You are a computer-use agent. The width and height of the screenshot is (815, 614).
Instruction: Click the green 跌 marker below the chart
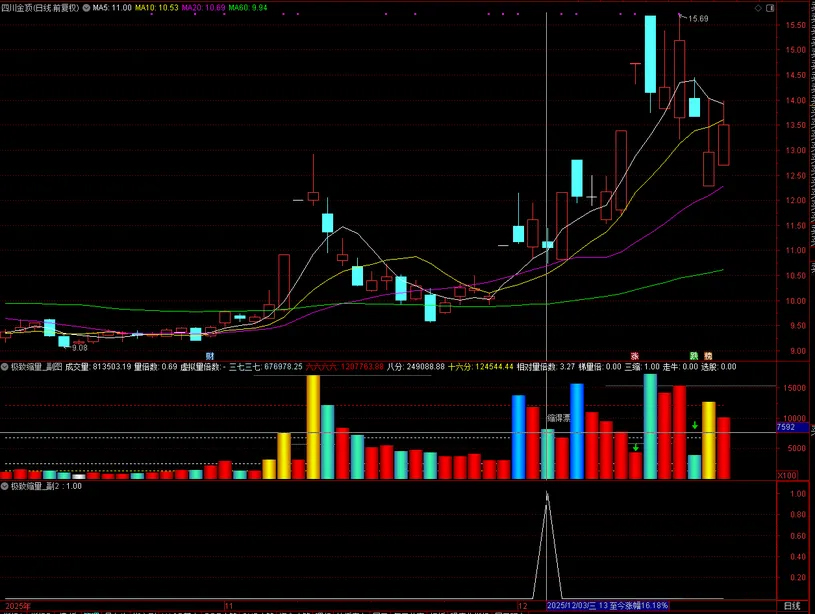click(x=693, y=356)
